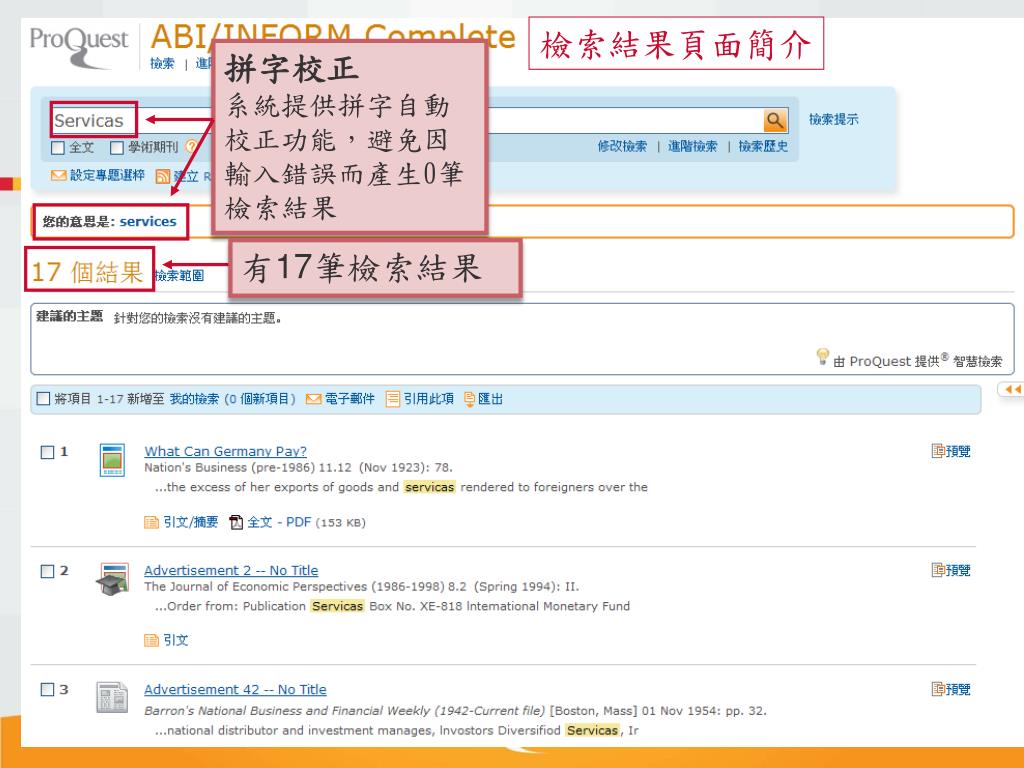
Task: Open the 檢索 menu under ABI/INFORM
Action: coord(162,63)
